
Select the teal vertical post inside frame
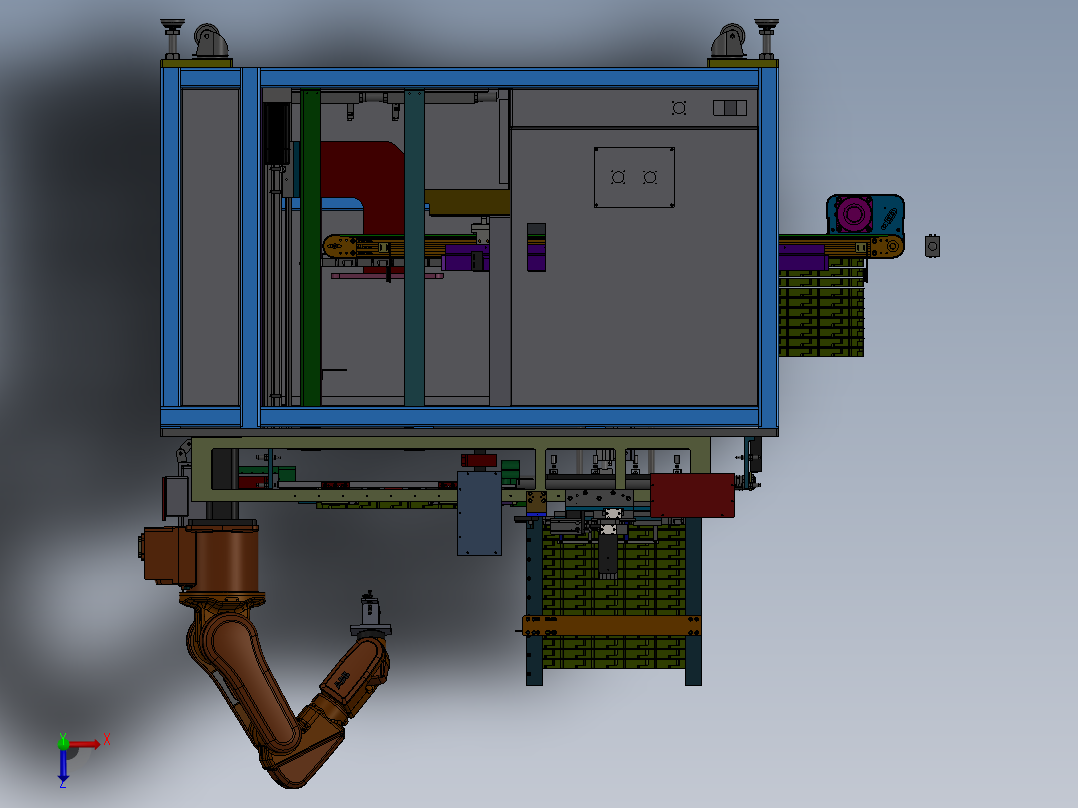(414, 248)
